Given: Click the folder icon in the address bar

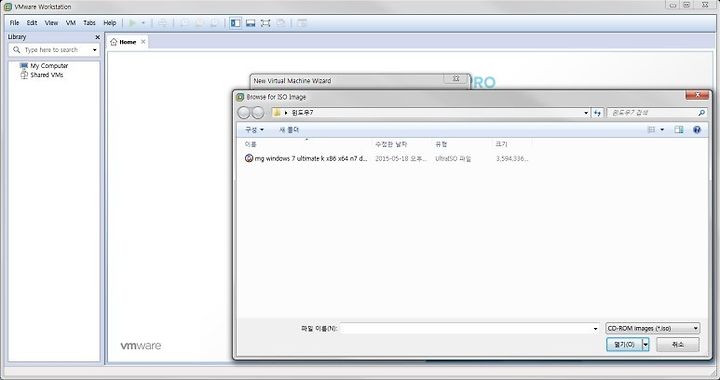Looking at the screenshot, I should 276,112.
